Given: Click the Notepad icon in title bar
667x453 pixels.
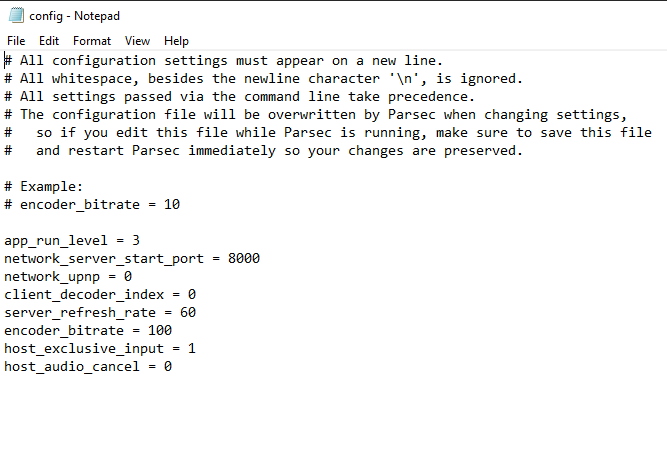Looking at the screenshot, I should [x=16, y=15].
